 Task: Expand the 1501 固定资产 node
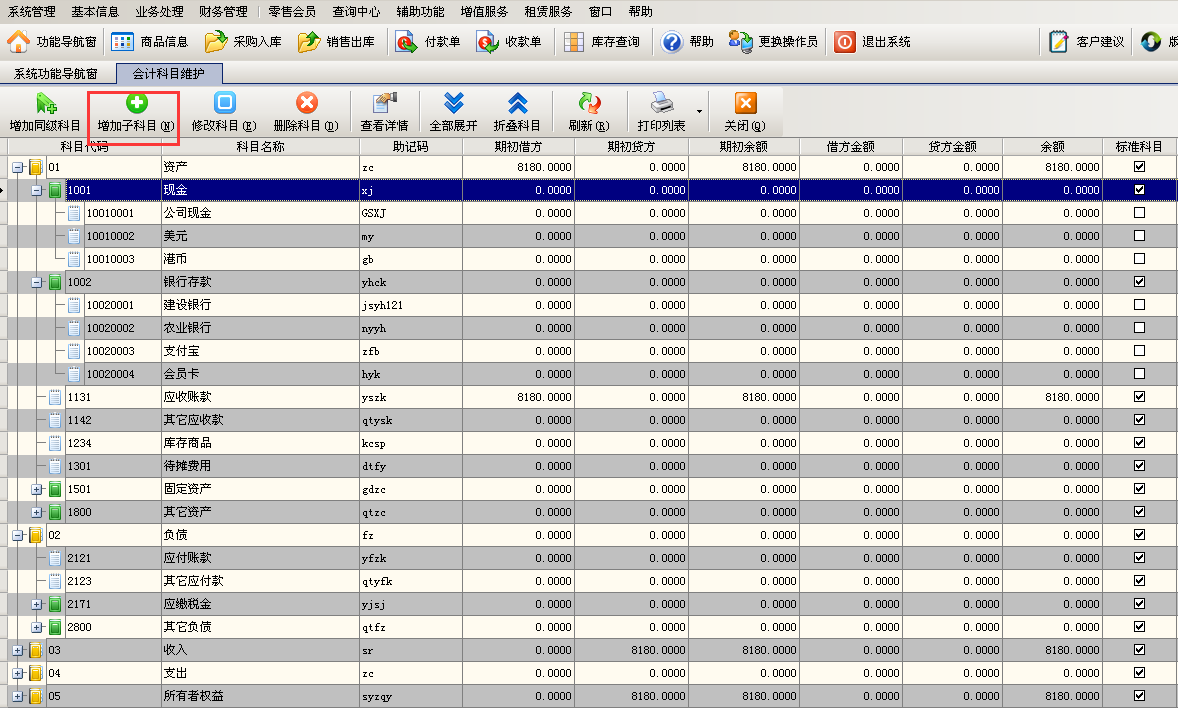point(36,490)
